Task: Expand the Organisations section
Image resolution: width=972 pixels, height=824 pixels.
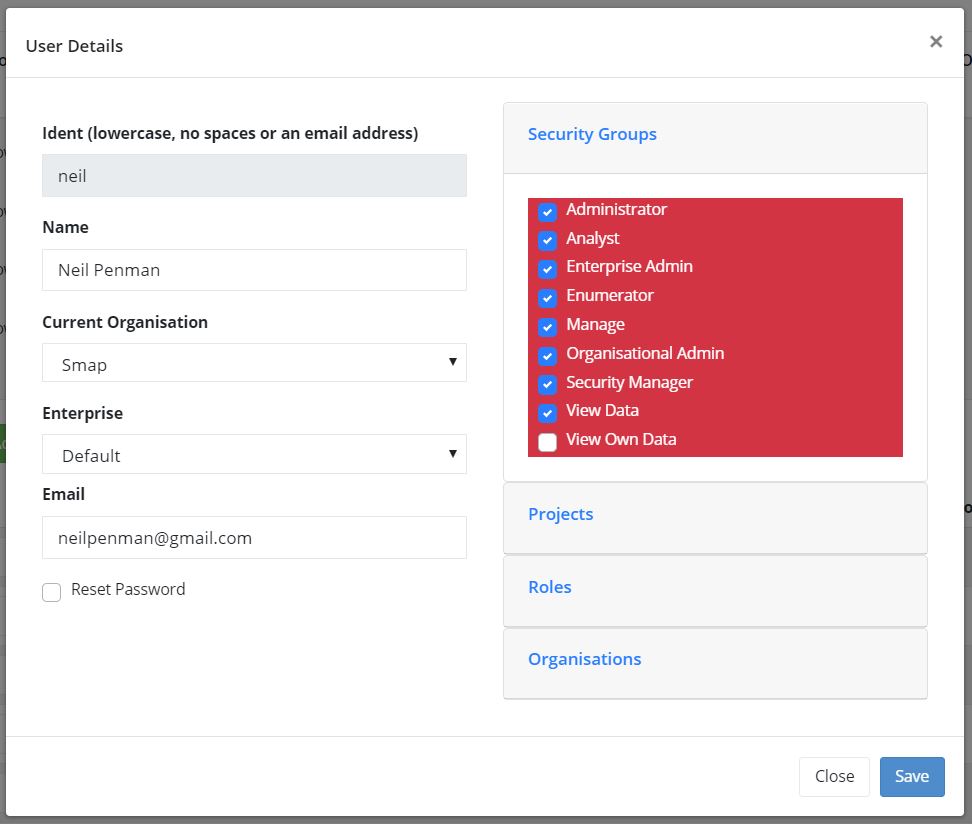Action: (584, 659)
